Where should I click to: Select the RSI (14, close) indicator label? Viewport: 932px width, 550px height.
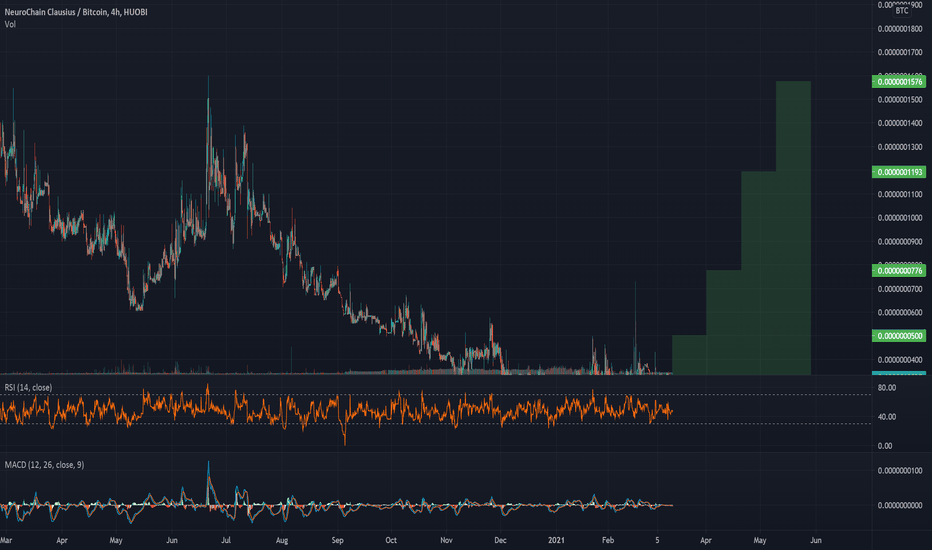point(29,388)
